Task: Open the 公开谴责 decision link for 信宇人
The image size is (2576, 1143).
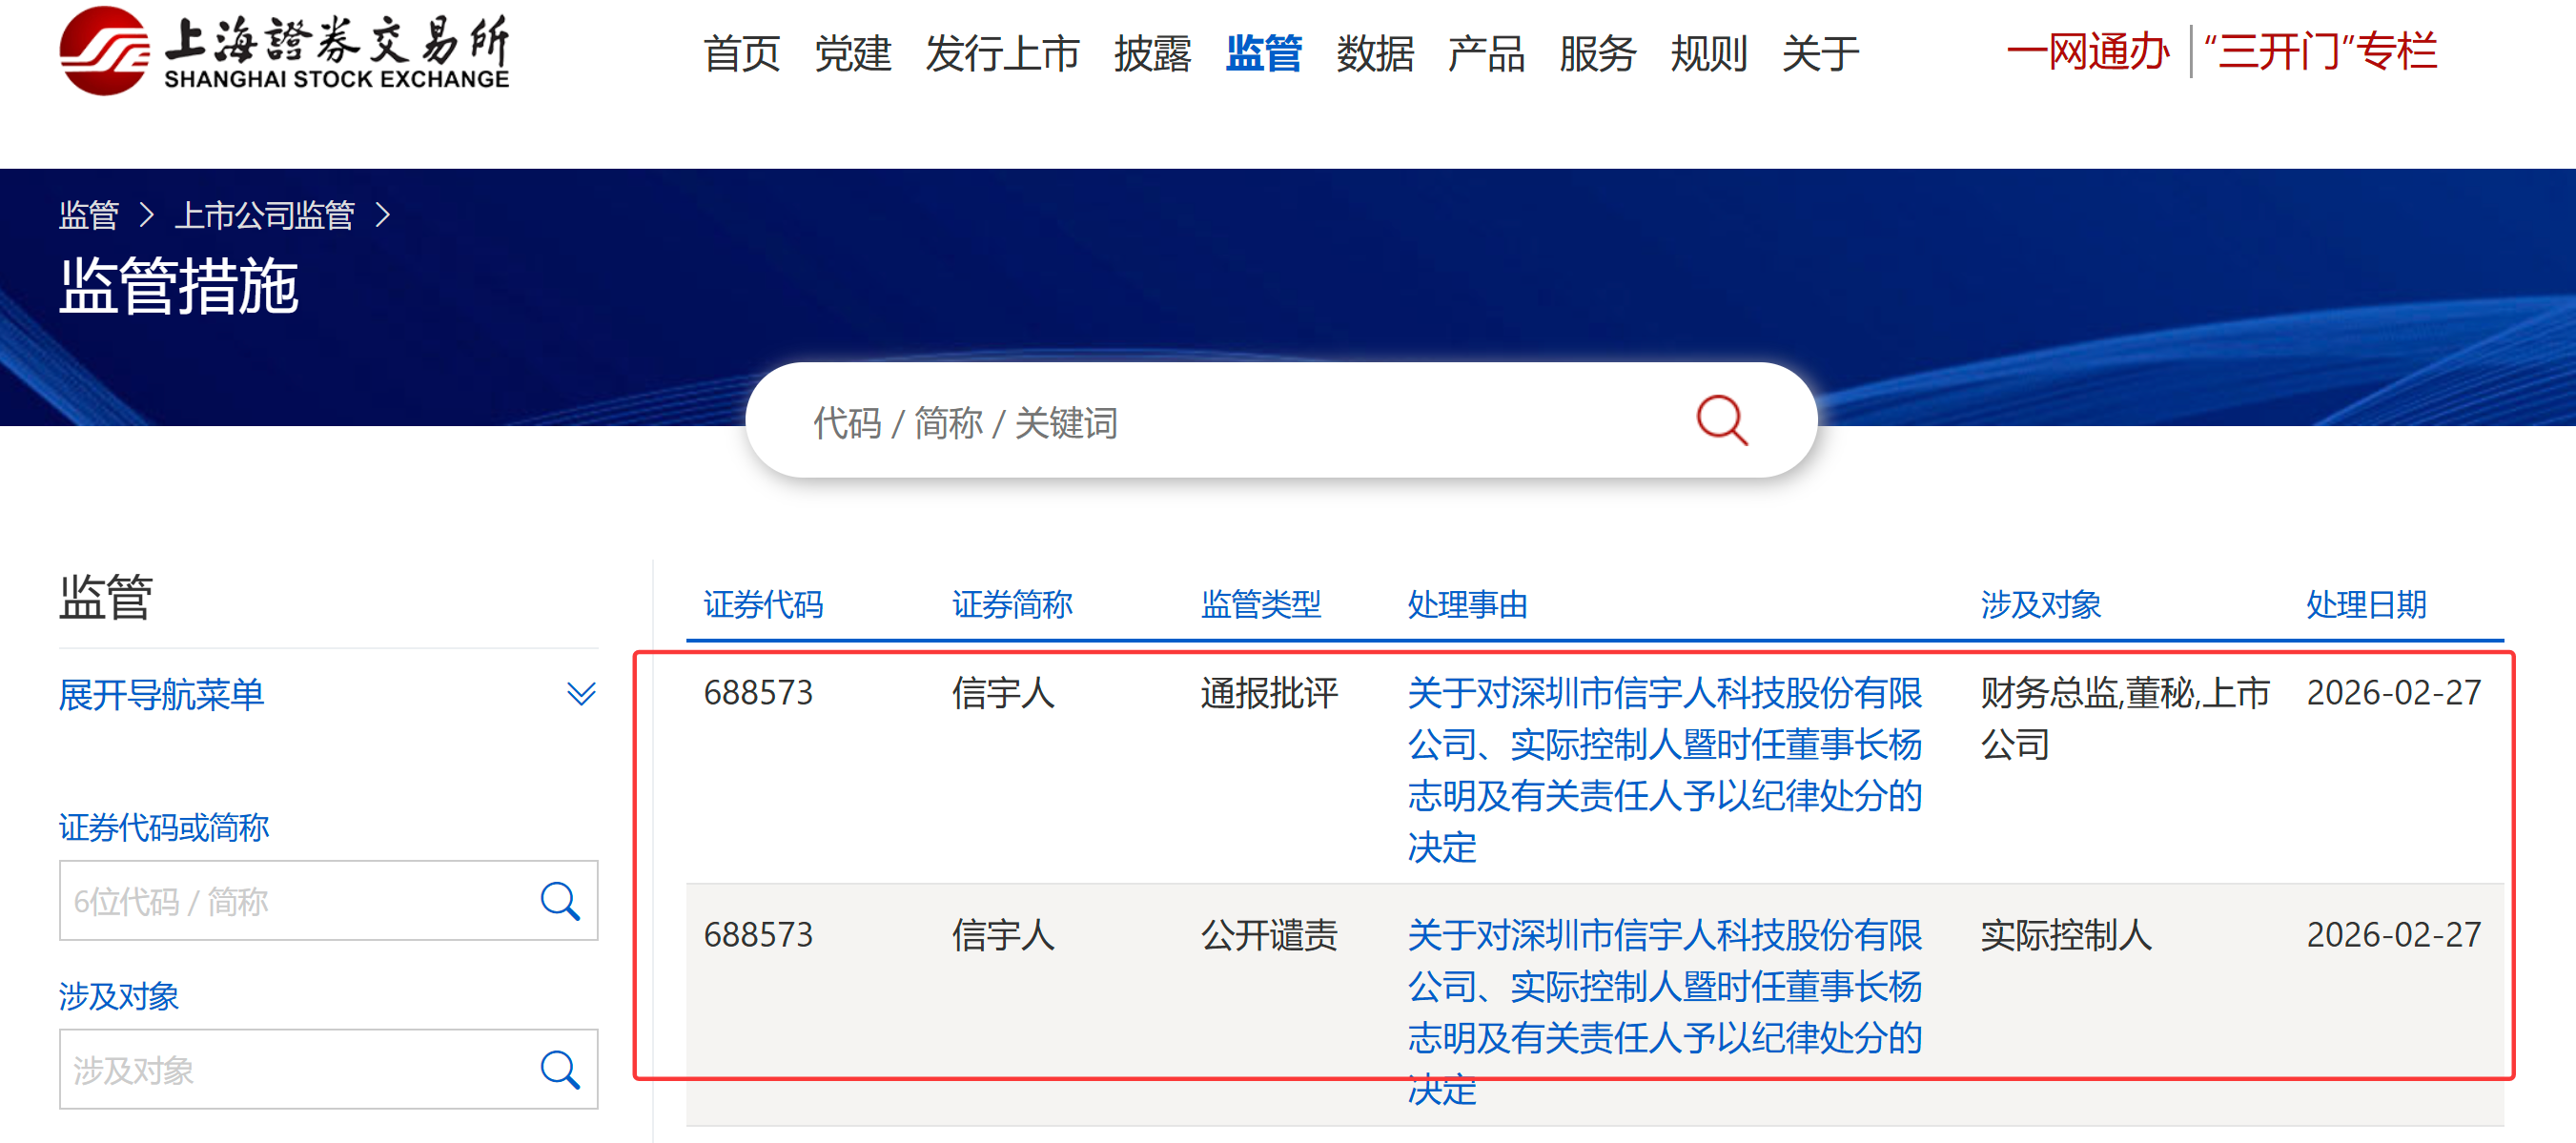Action: [x=1664, y=1010]
